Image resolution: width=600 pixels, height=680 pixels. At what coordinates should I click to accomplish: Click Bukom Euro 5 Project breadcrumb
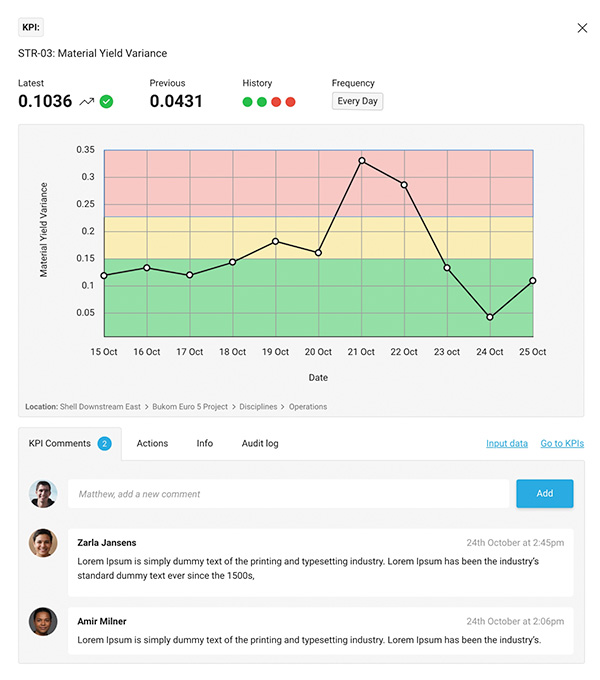(190, 407)
